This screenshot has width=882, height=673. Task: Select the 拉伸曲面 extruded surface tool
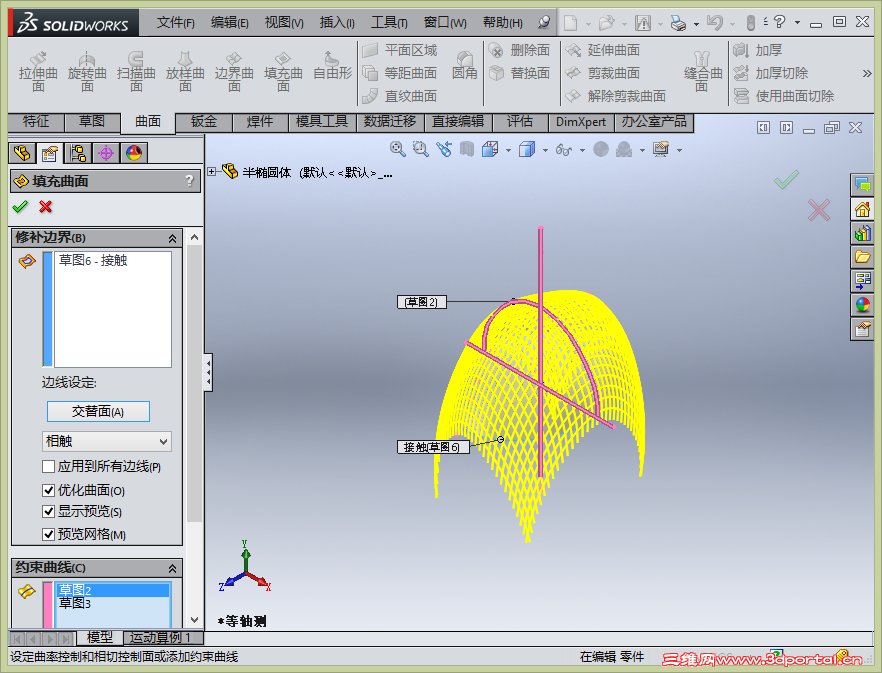[x=38, y=72]
